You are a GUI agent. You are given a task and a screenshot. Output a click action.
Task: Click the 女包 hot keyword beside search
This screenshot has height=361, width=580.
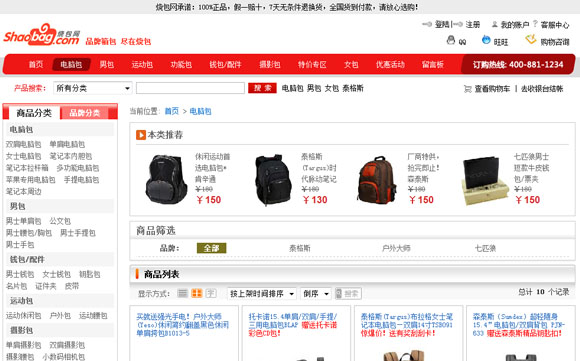pos(332,88)
